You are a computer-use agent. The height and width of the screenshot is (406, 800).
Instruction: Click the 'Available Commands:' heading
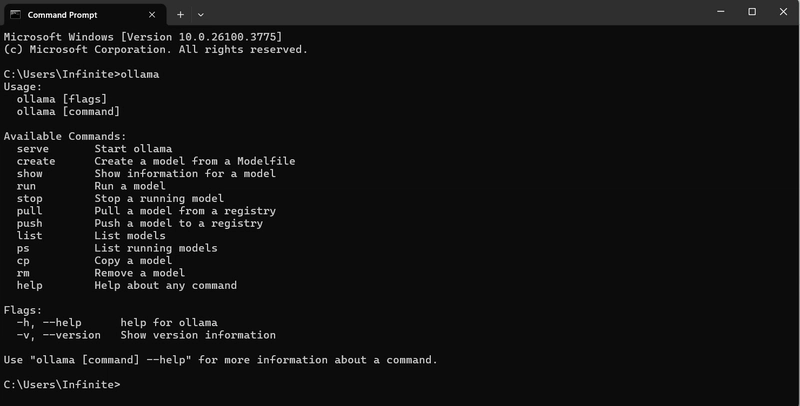[65, 136]
